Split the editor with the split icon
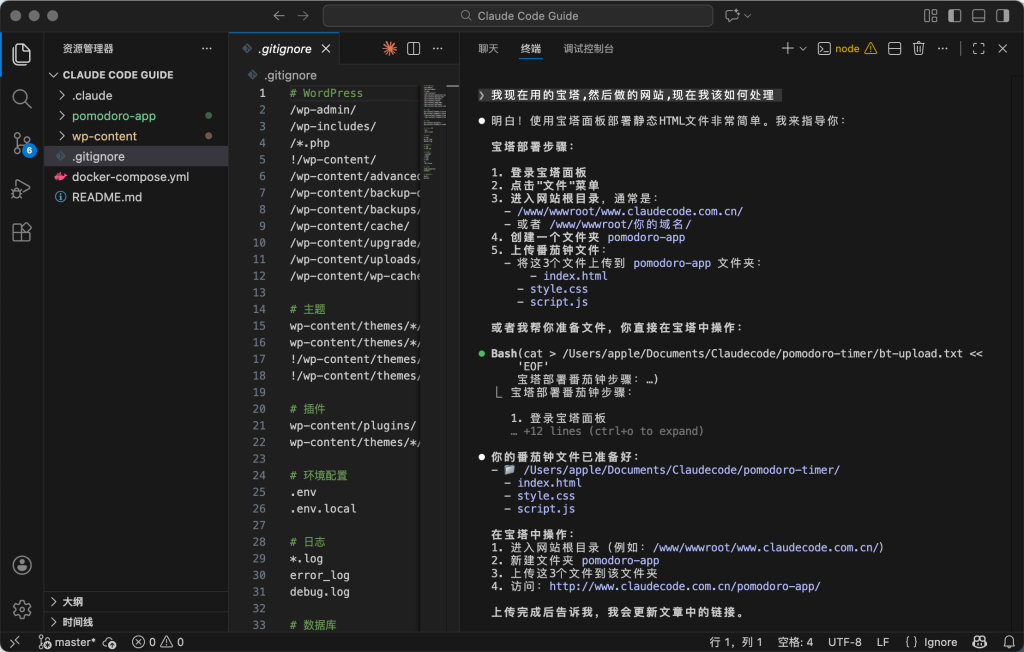Viewport: 1024px width, 652px height. [413, 48]
